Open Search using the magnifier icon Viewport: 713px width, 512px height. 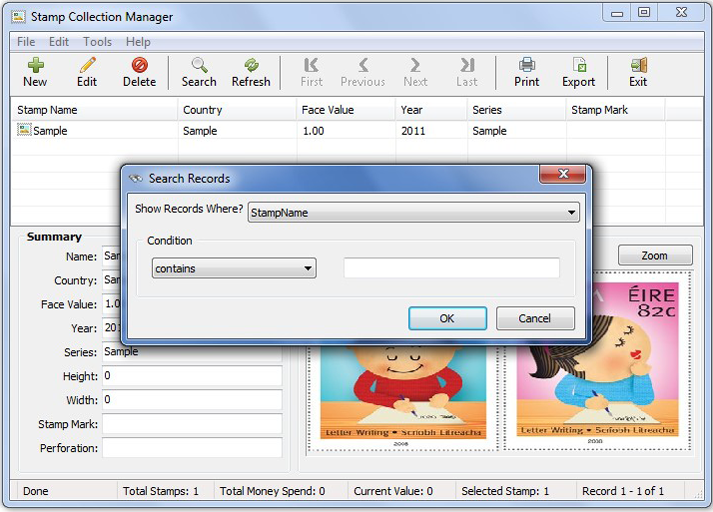tap(198, 66)
